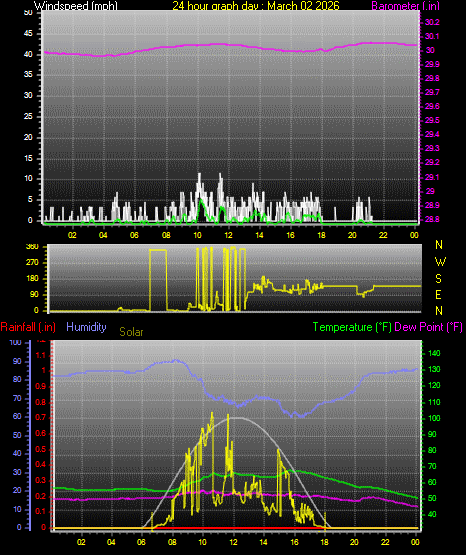Click the 45 mph windspeed scale value
Image resolution: width=466 pixels, height=555 pixels.
tap(28, 34)
